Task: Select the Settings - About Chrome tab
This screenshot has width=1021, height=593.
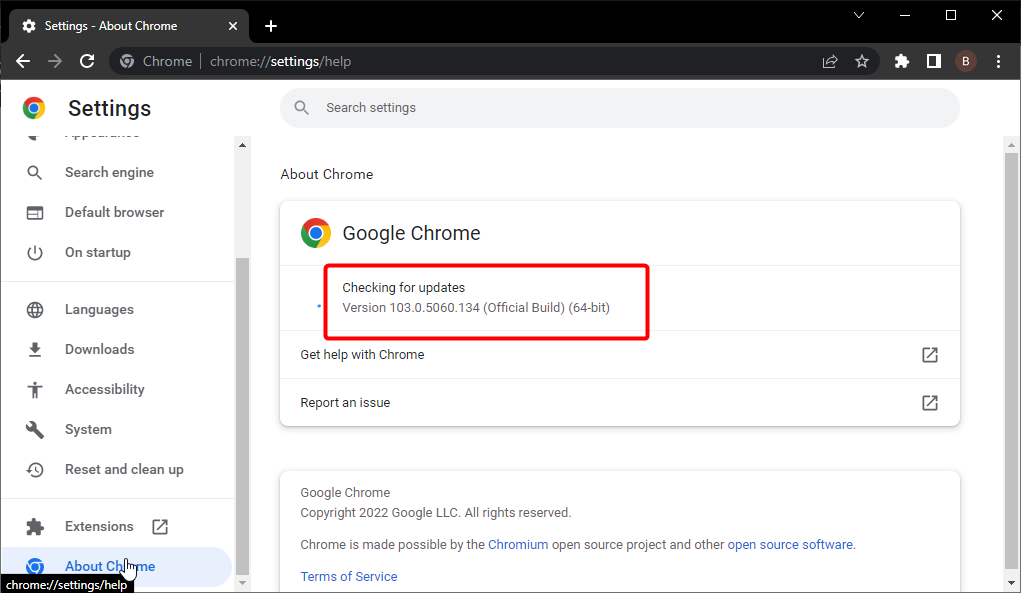Action: pyautogui.click(x=129, y=26)
